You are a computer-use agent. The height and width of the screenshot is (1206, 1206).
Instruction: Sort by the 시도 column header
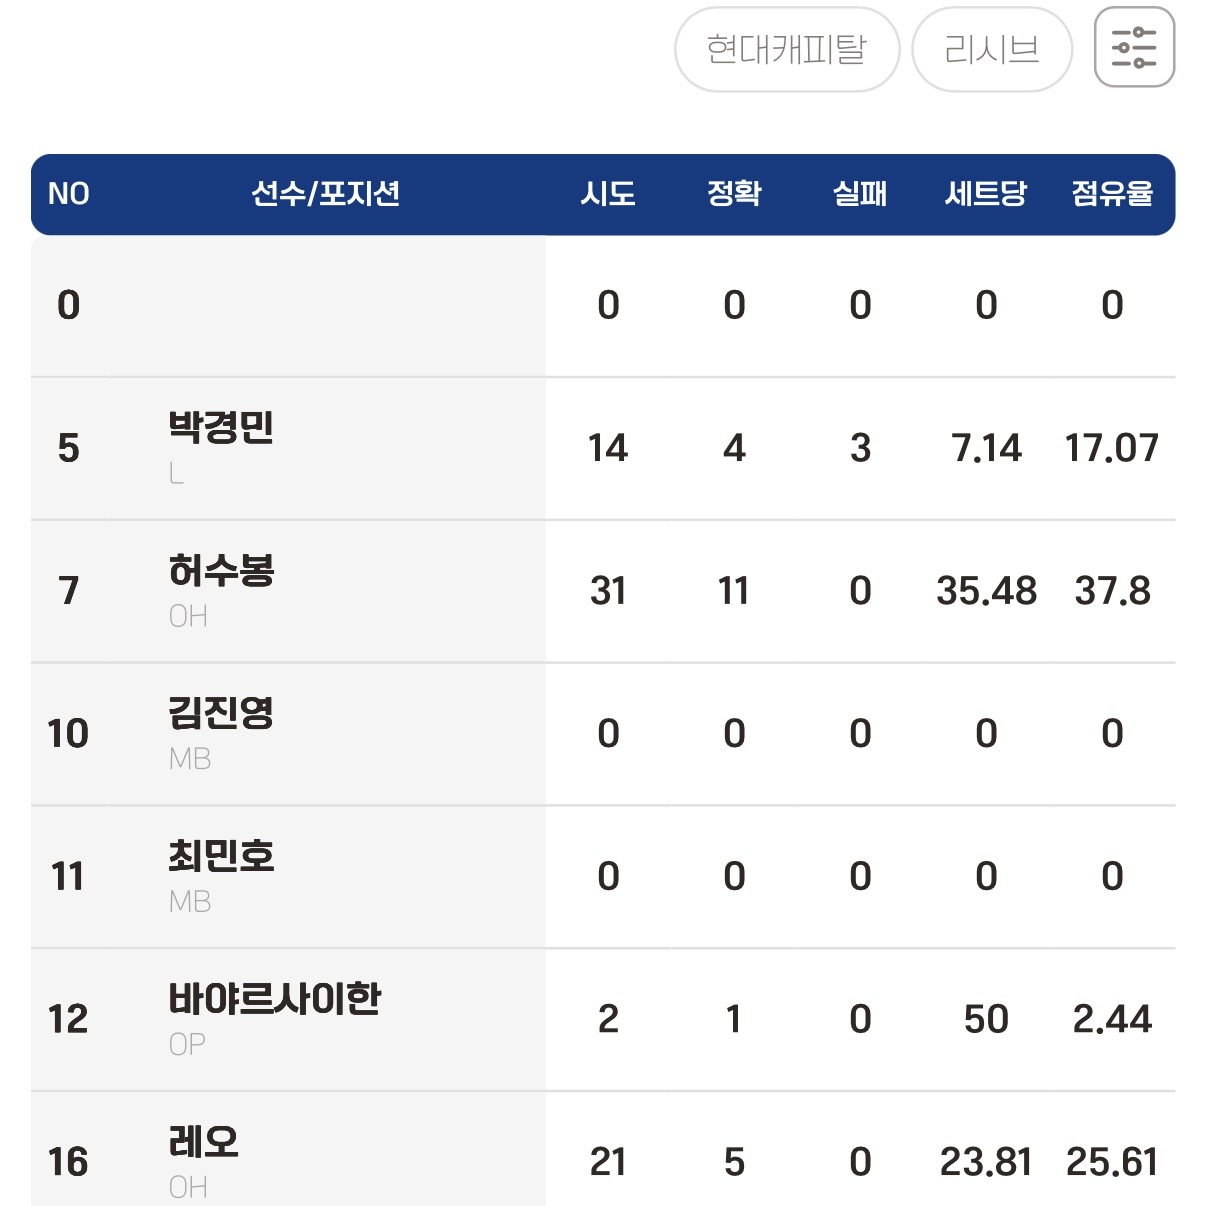608,193
